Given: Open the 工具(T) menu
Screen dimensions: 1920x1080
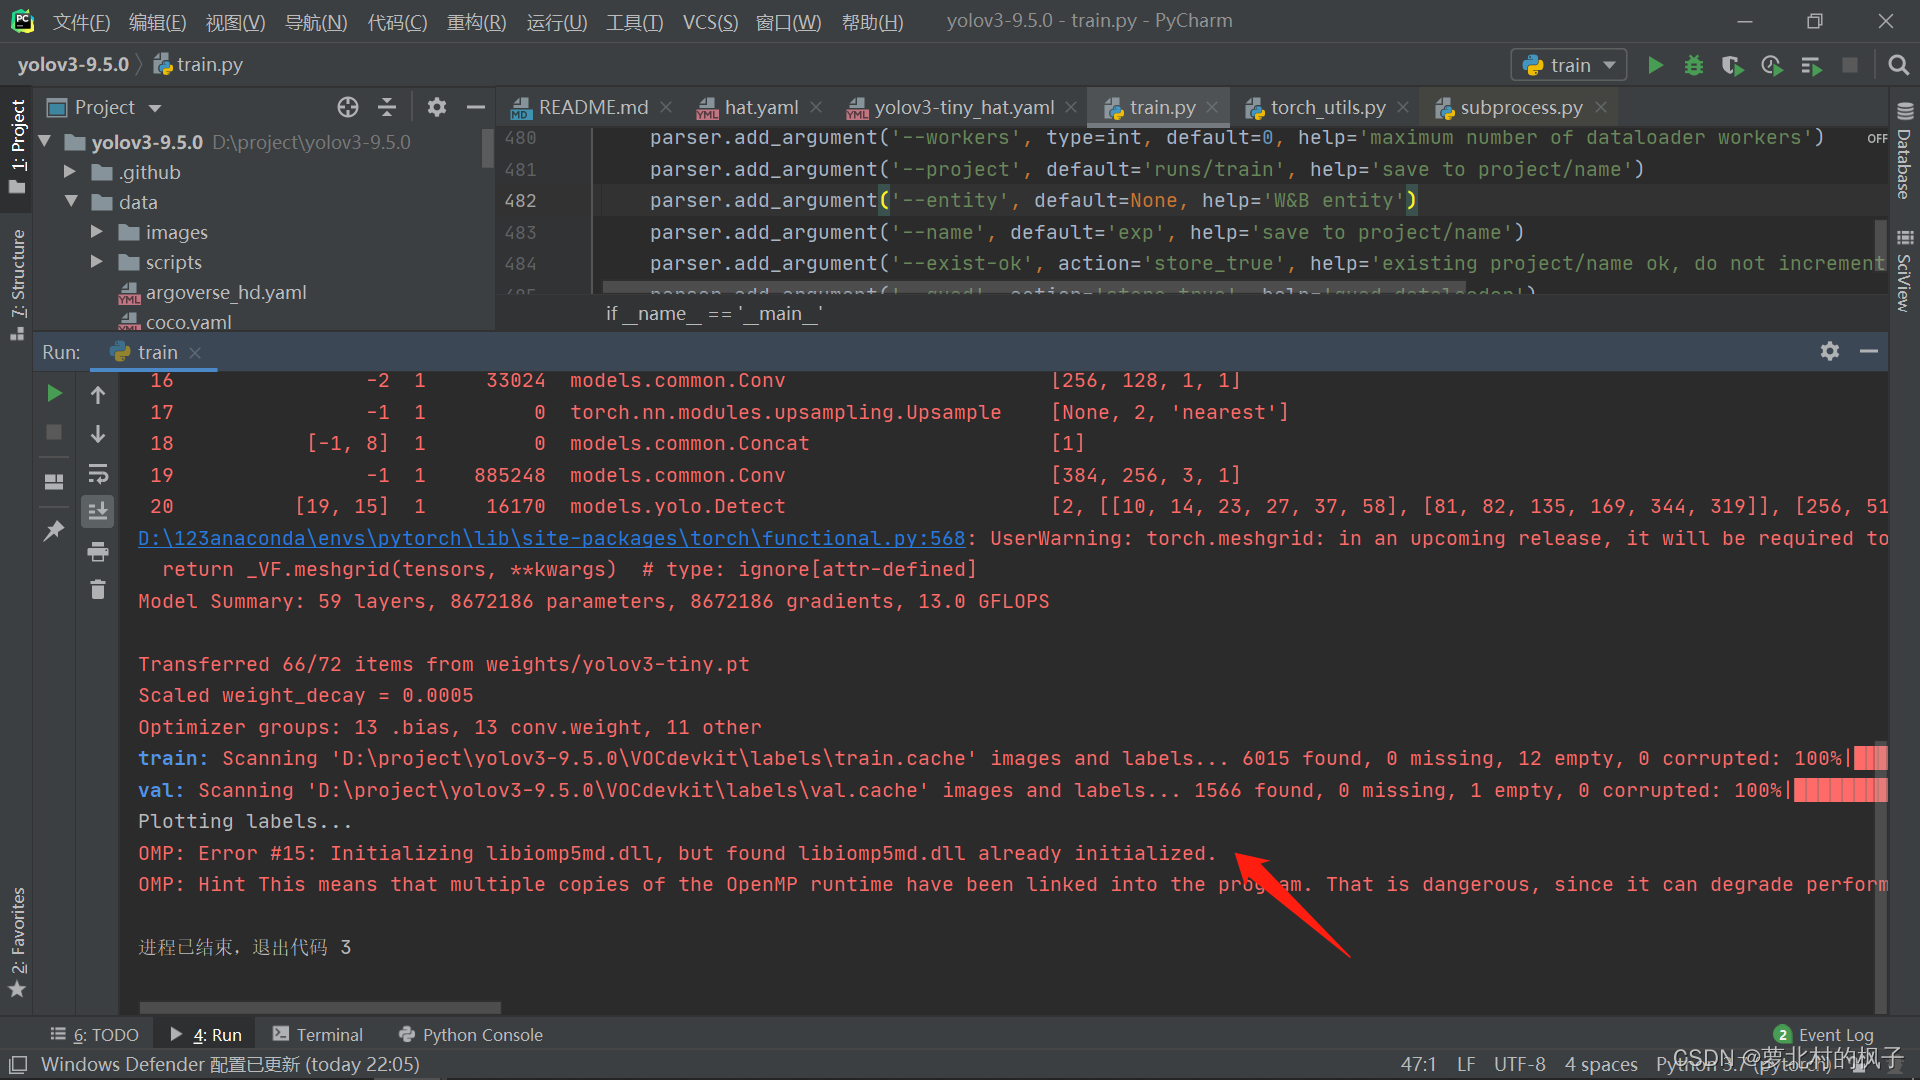Looking at the screenshot, I should pos(634,21).
